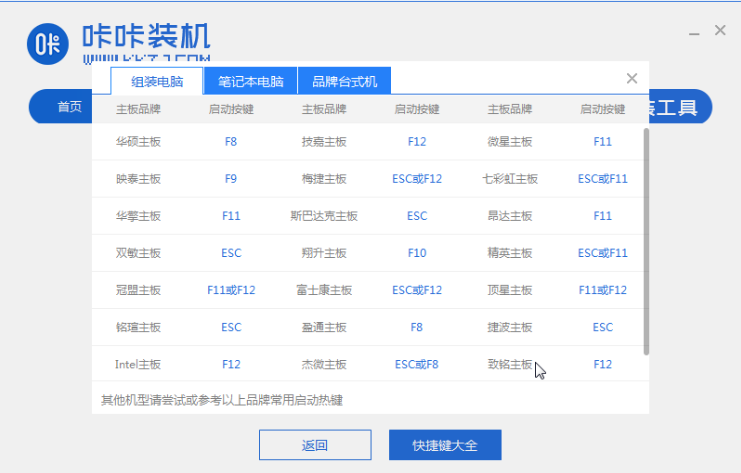Viewport: 741px width, 473px height.
Task: Click the hotkey list vertical scrollbar
Action: click(645, 240)
